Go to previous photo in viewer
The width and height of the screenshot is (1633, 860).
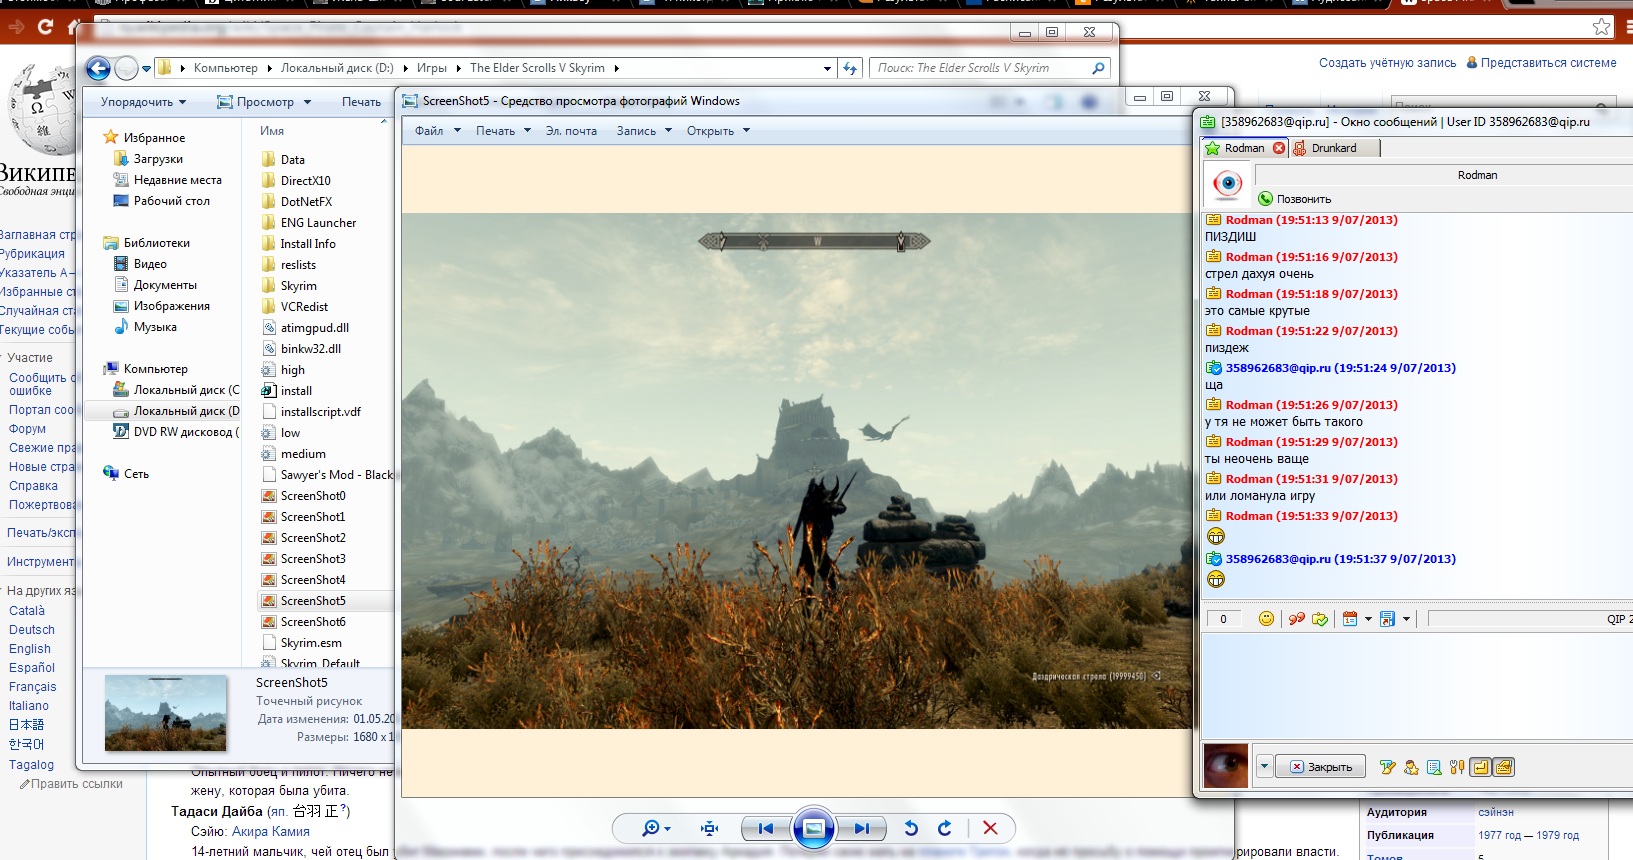pyautogui.click(x=765, y=828)
